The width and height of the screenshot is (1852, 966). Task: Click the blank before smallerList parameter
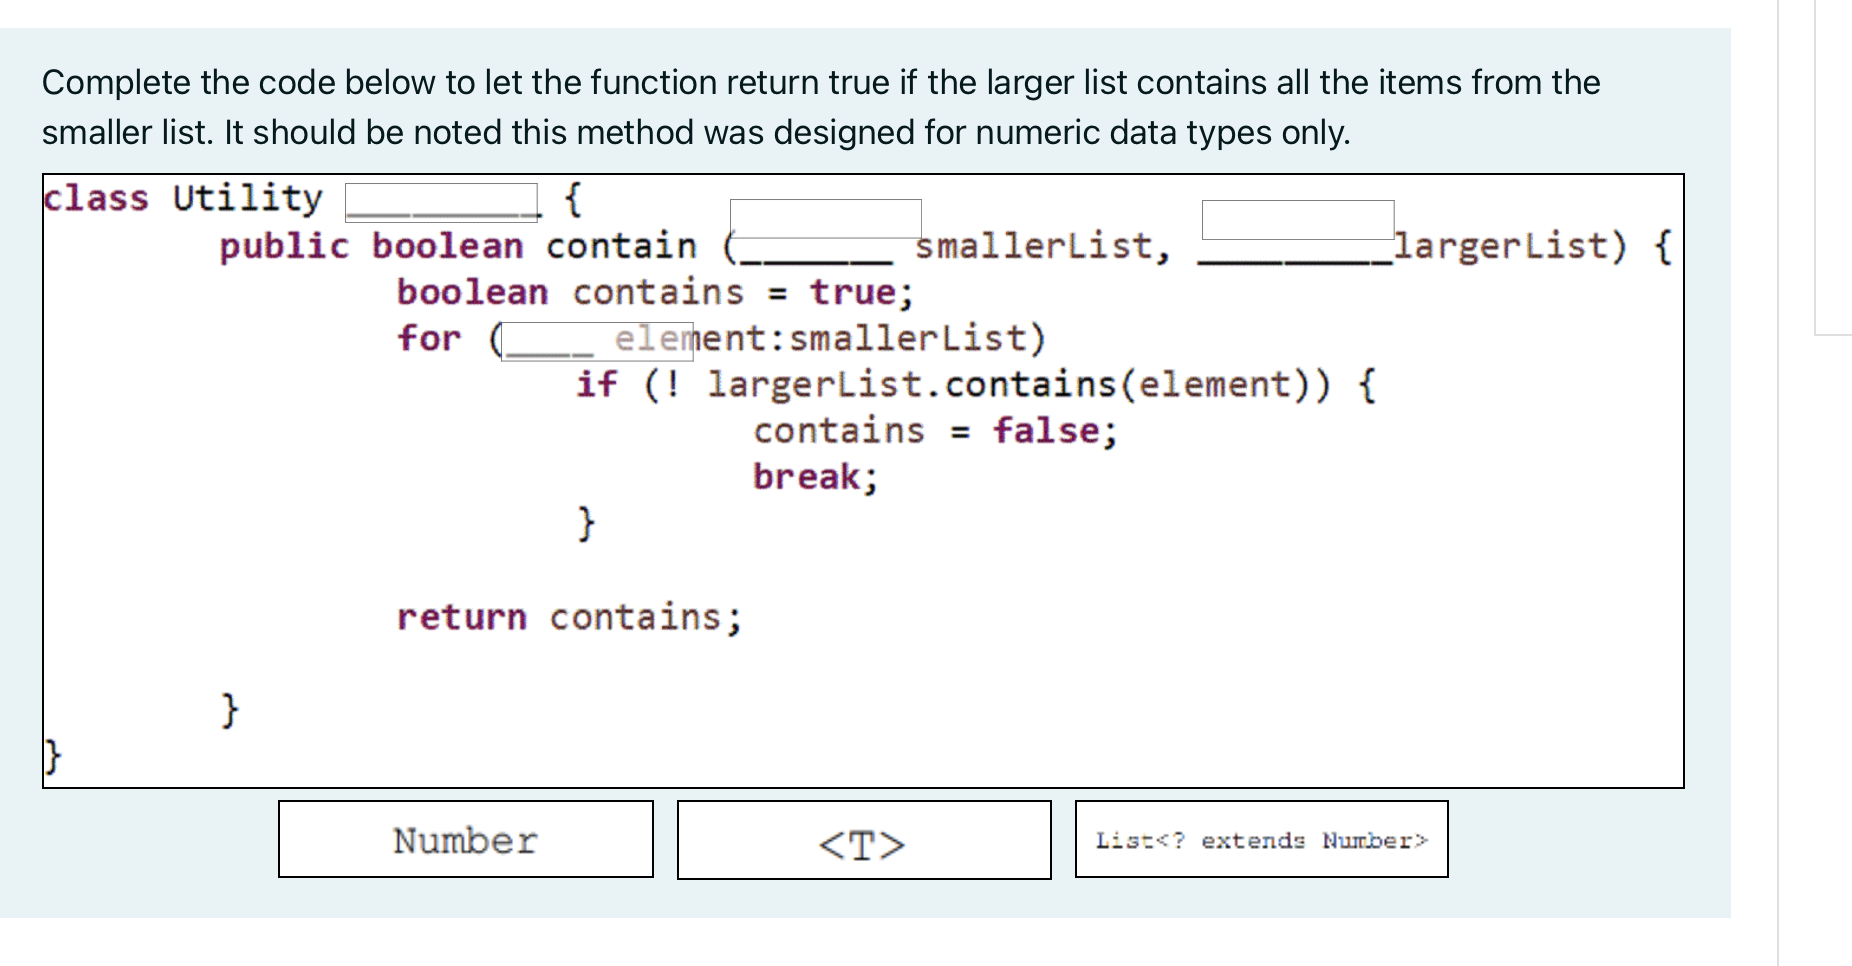click(826, 220)
